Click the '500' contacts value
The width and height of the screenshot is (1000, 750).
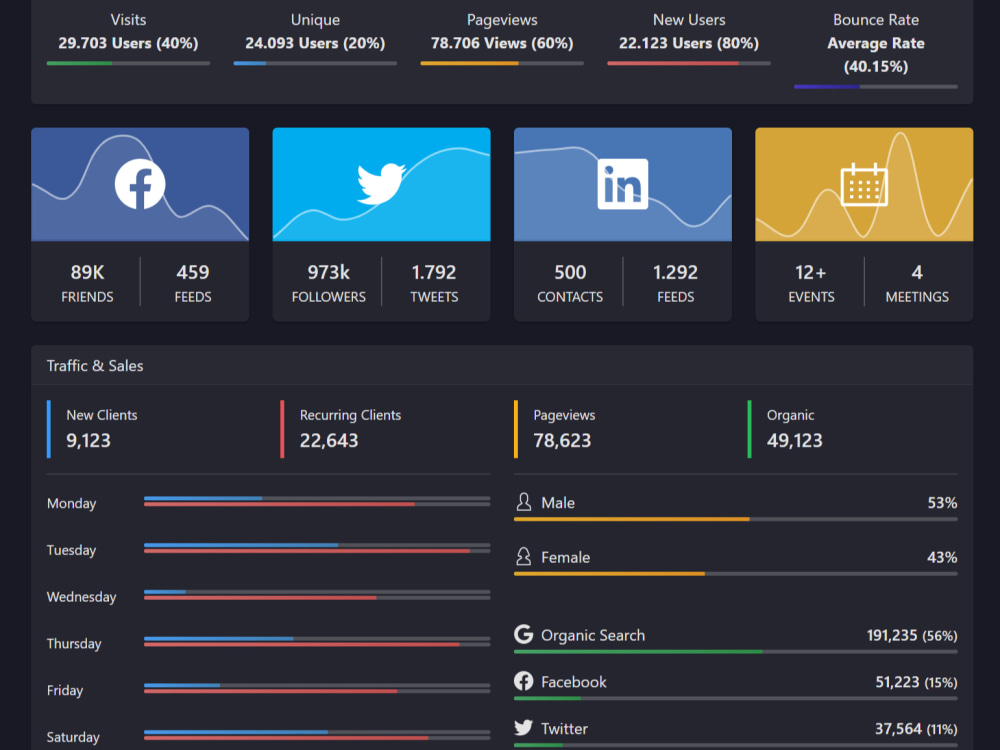[x=570, y=272]
